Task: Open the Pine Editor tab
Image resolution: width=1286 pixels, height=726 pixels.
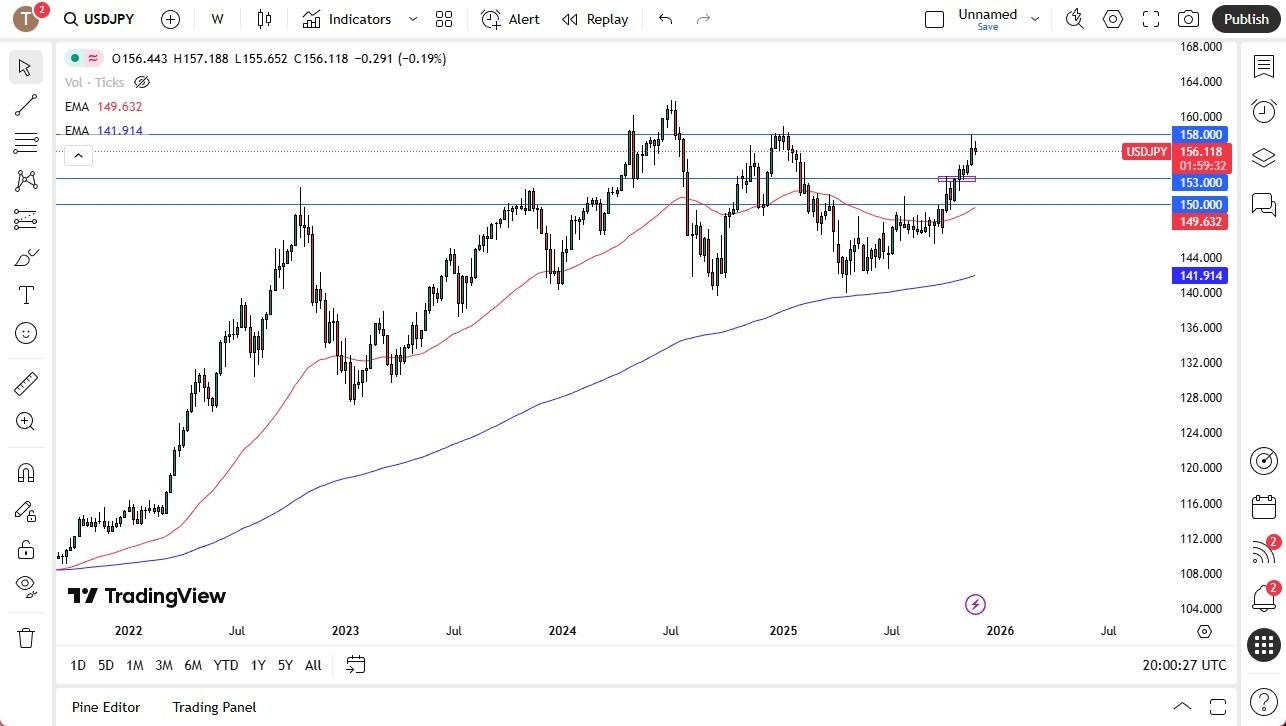Action: (x=105, y=707)
